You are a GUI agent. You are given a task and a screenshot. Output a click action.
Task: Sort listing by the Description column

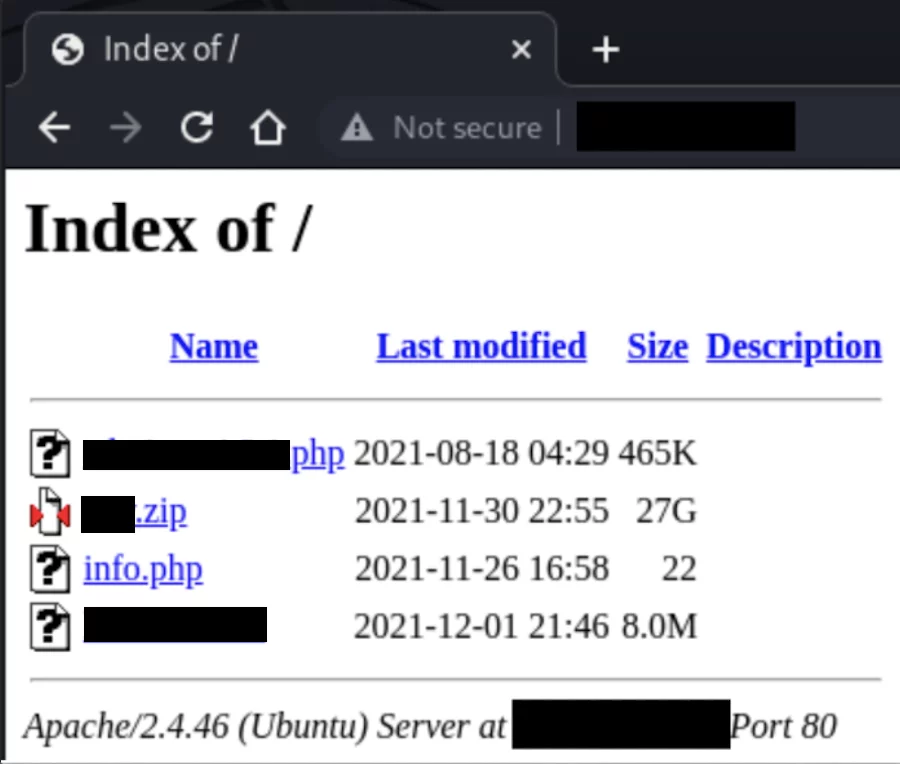(793, 346)
